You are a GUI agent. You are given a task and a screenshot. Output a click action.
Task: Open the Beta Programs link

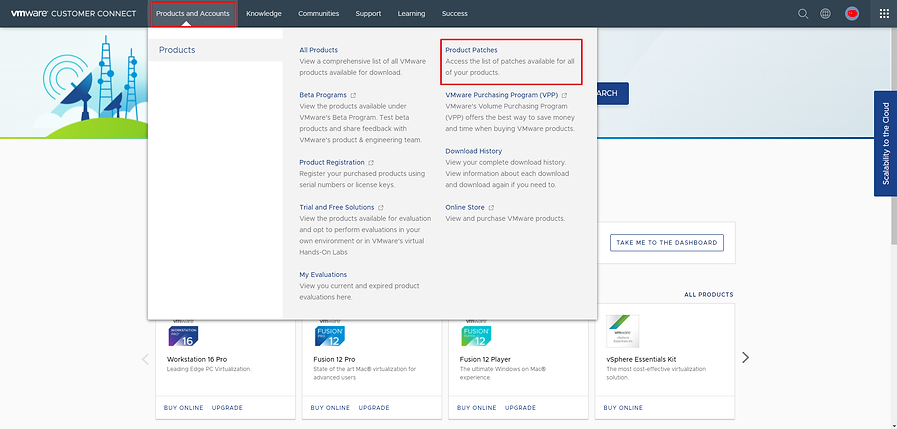point(323,95)
